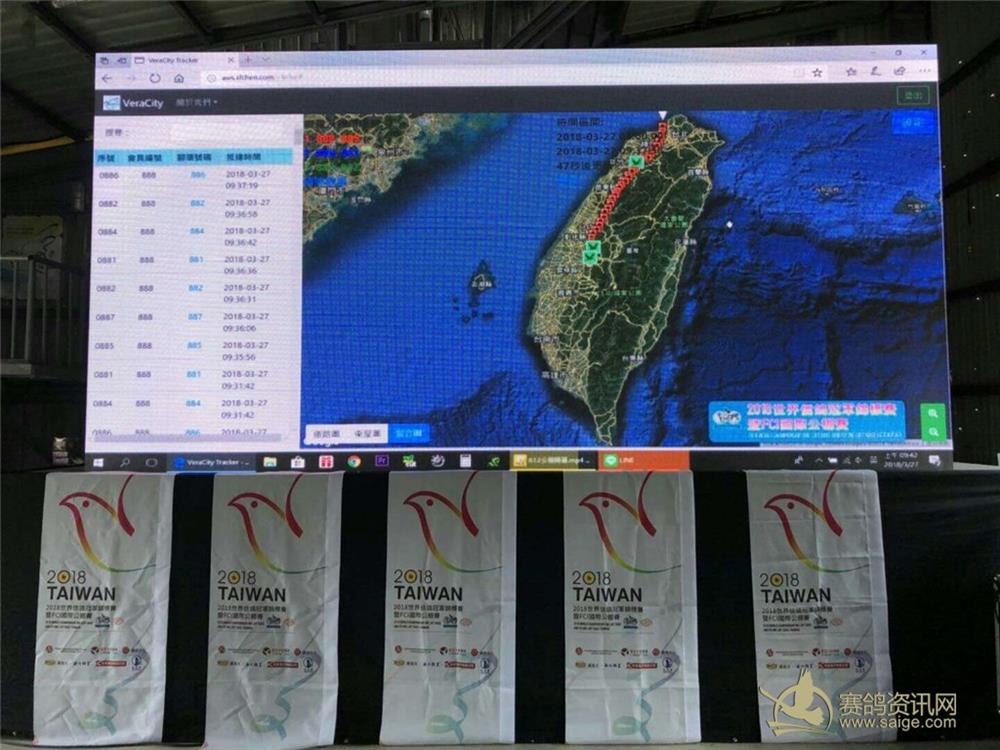The image size is (1000, 750).
Task: Click the green logout button top right
Action: point(912,96)
